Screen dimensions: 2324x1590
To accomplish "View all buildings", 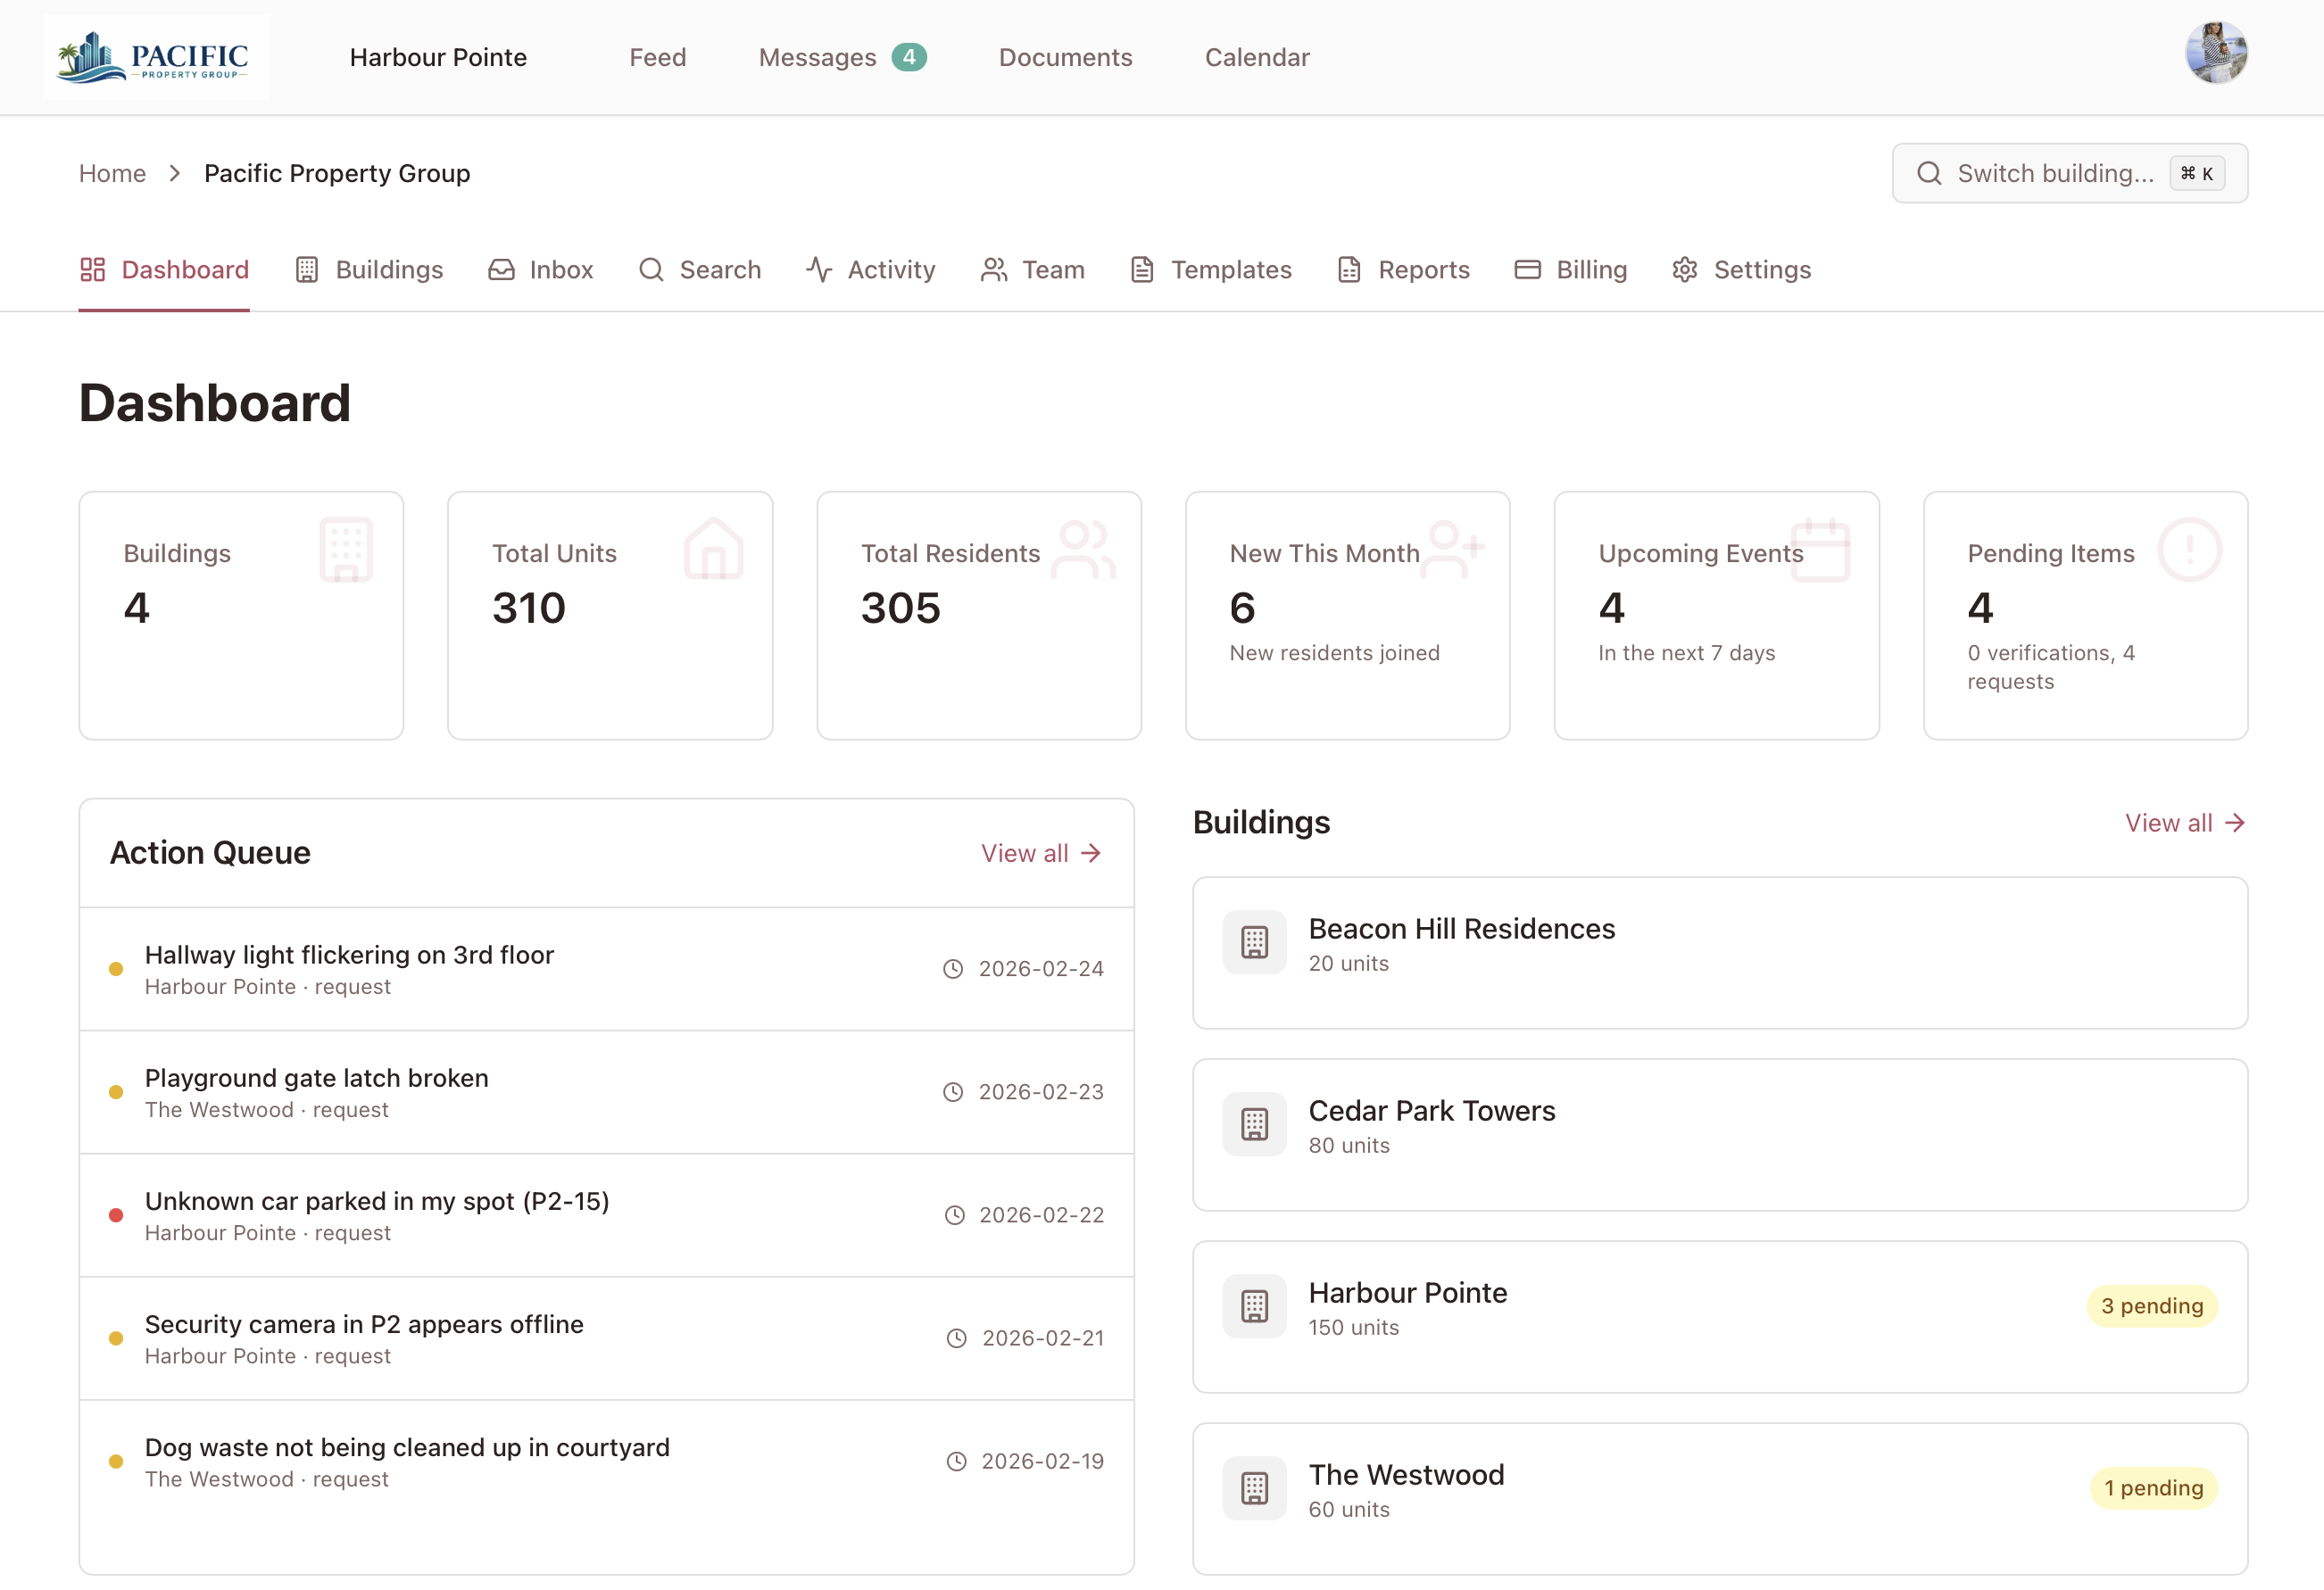I will coord(2184,822).
